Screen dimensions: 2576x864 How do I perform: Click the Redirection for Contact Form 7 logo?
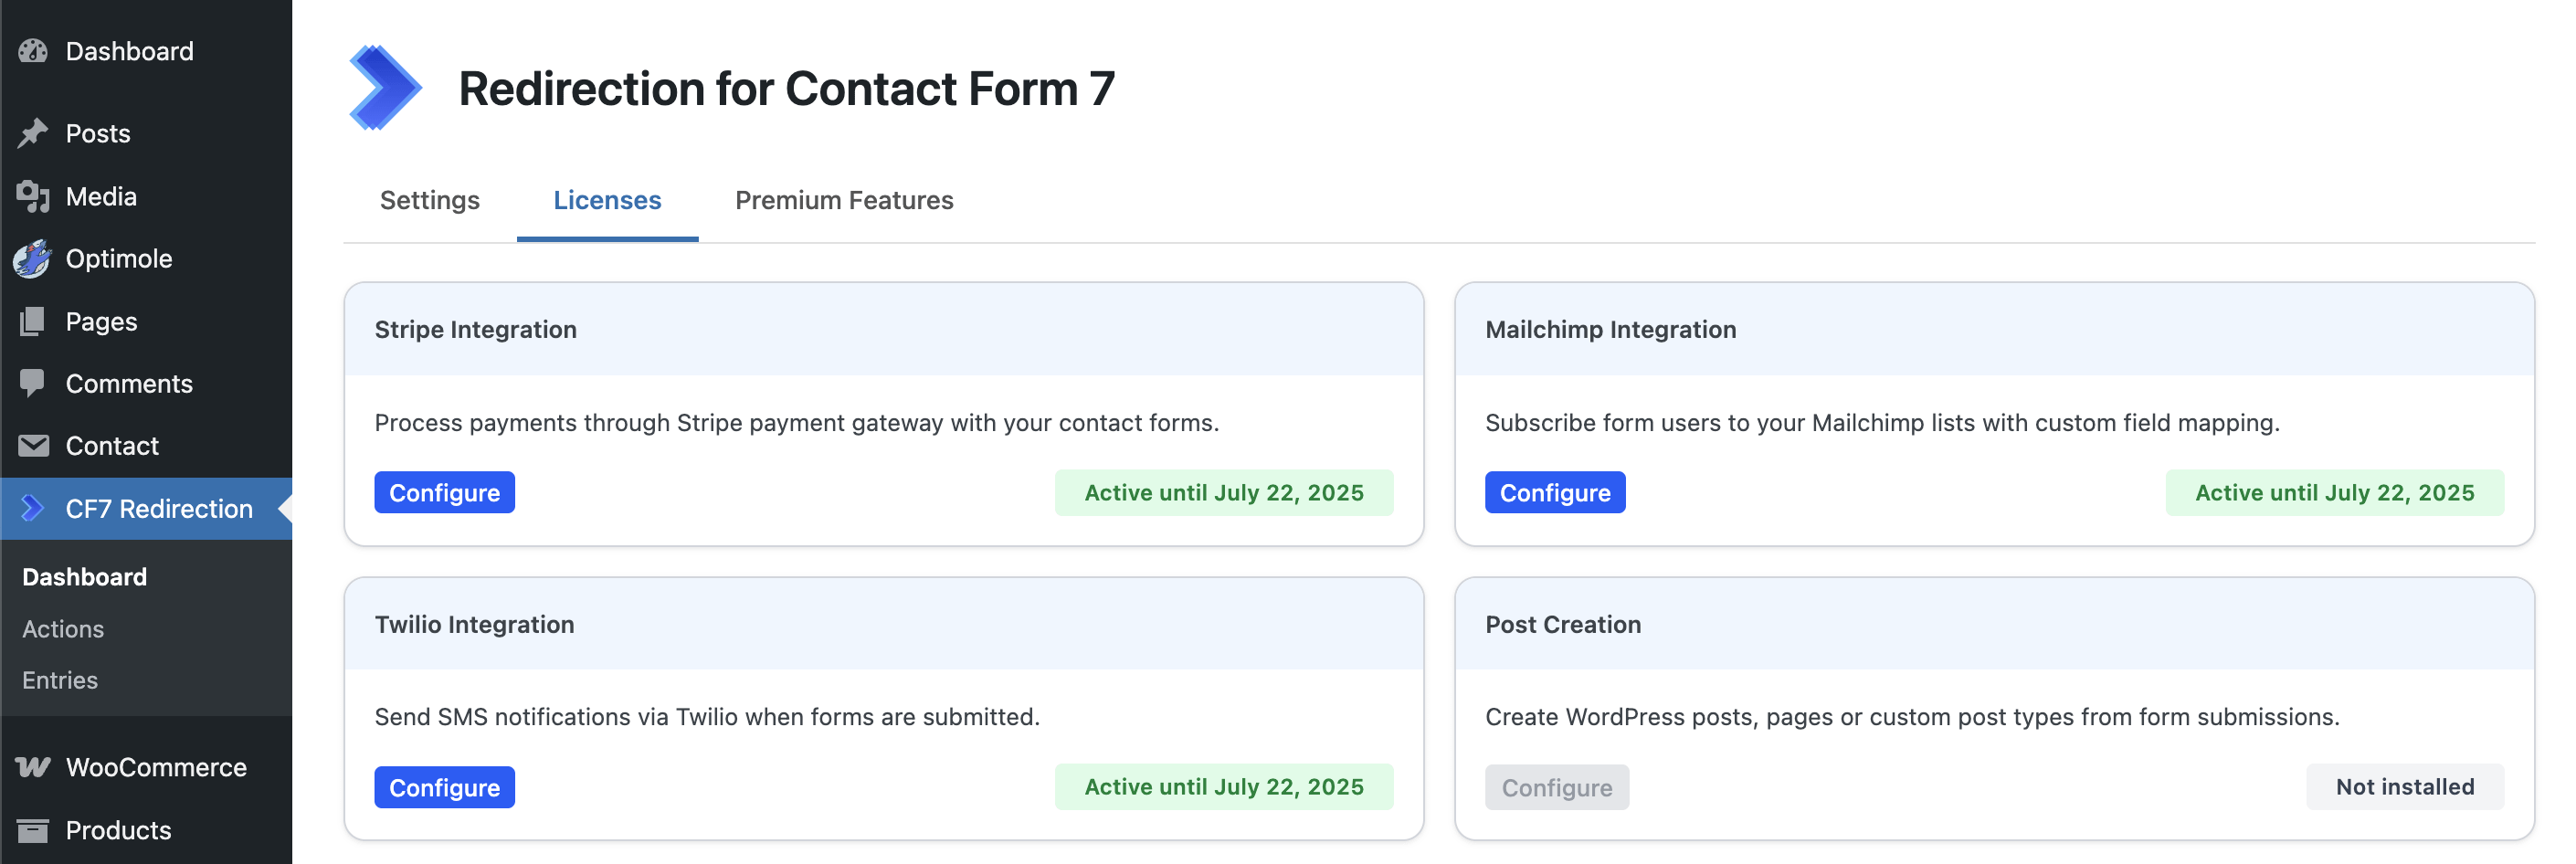pyautogui.click(x=384, y=88)
